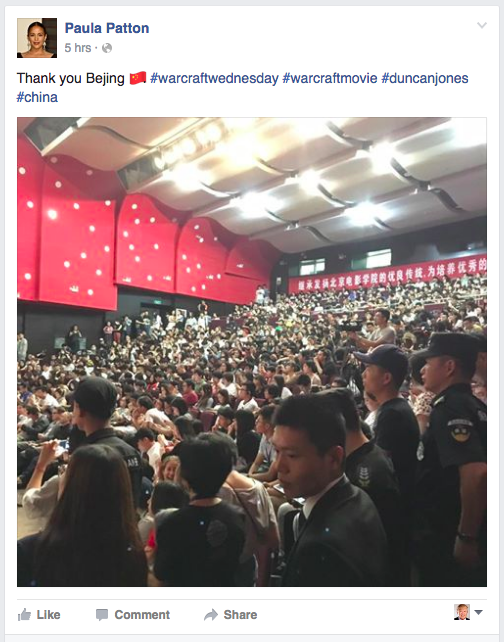Viewport: 504px width, 642px height.
Task: Open Paula Patton's profile picture
Action: click(37, 38)
